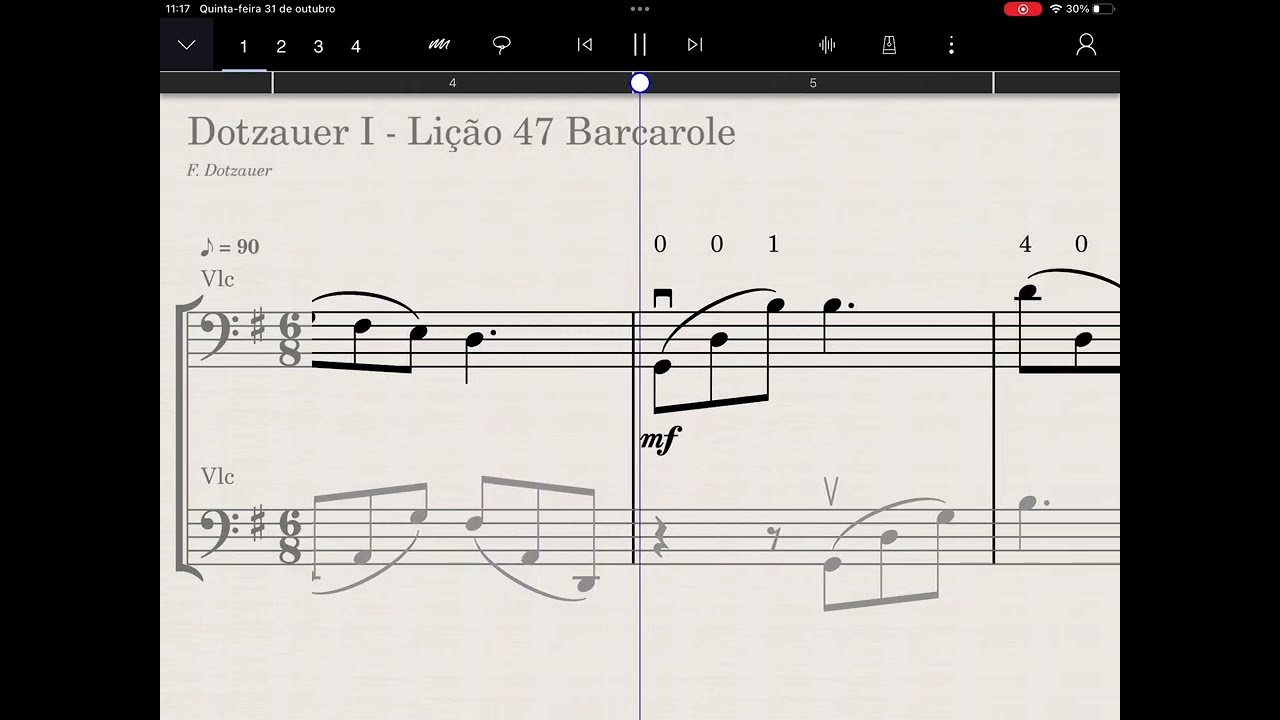
Task: Select the mf dynamic marking
Action: pos(660,439)
